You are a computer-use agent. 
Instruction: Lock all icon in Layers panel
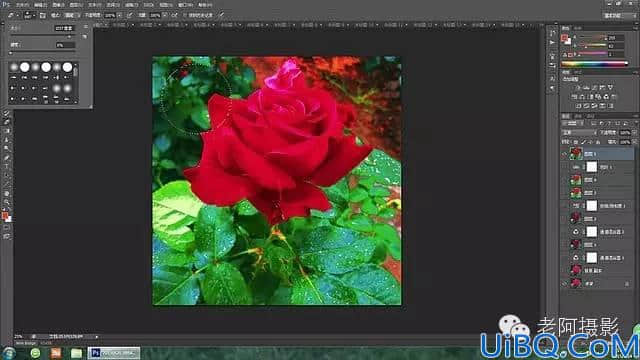point(598,142)
